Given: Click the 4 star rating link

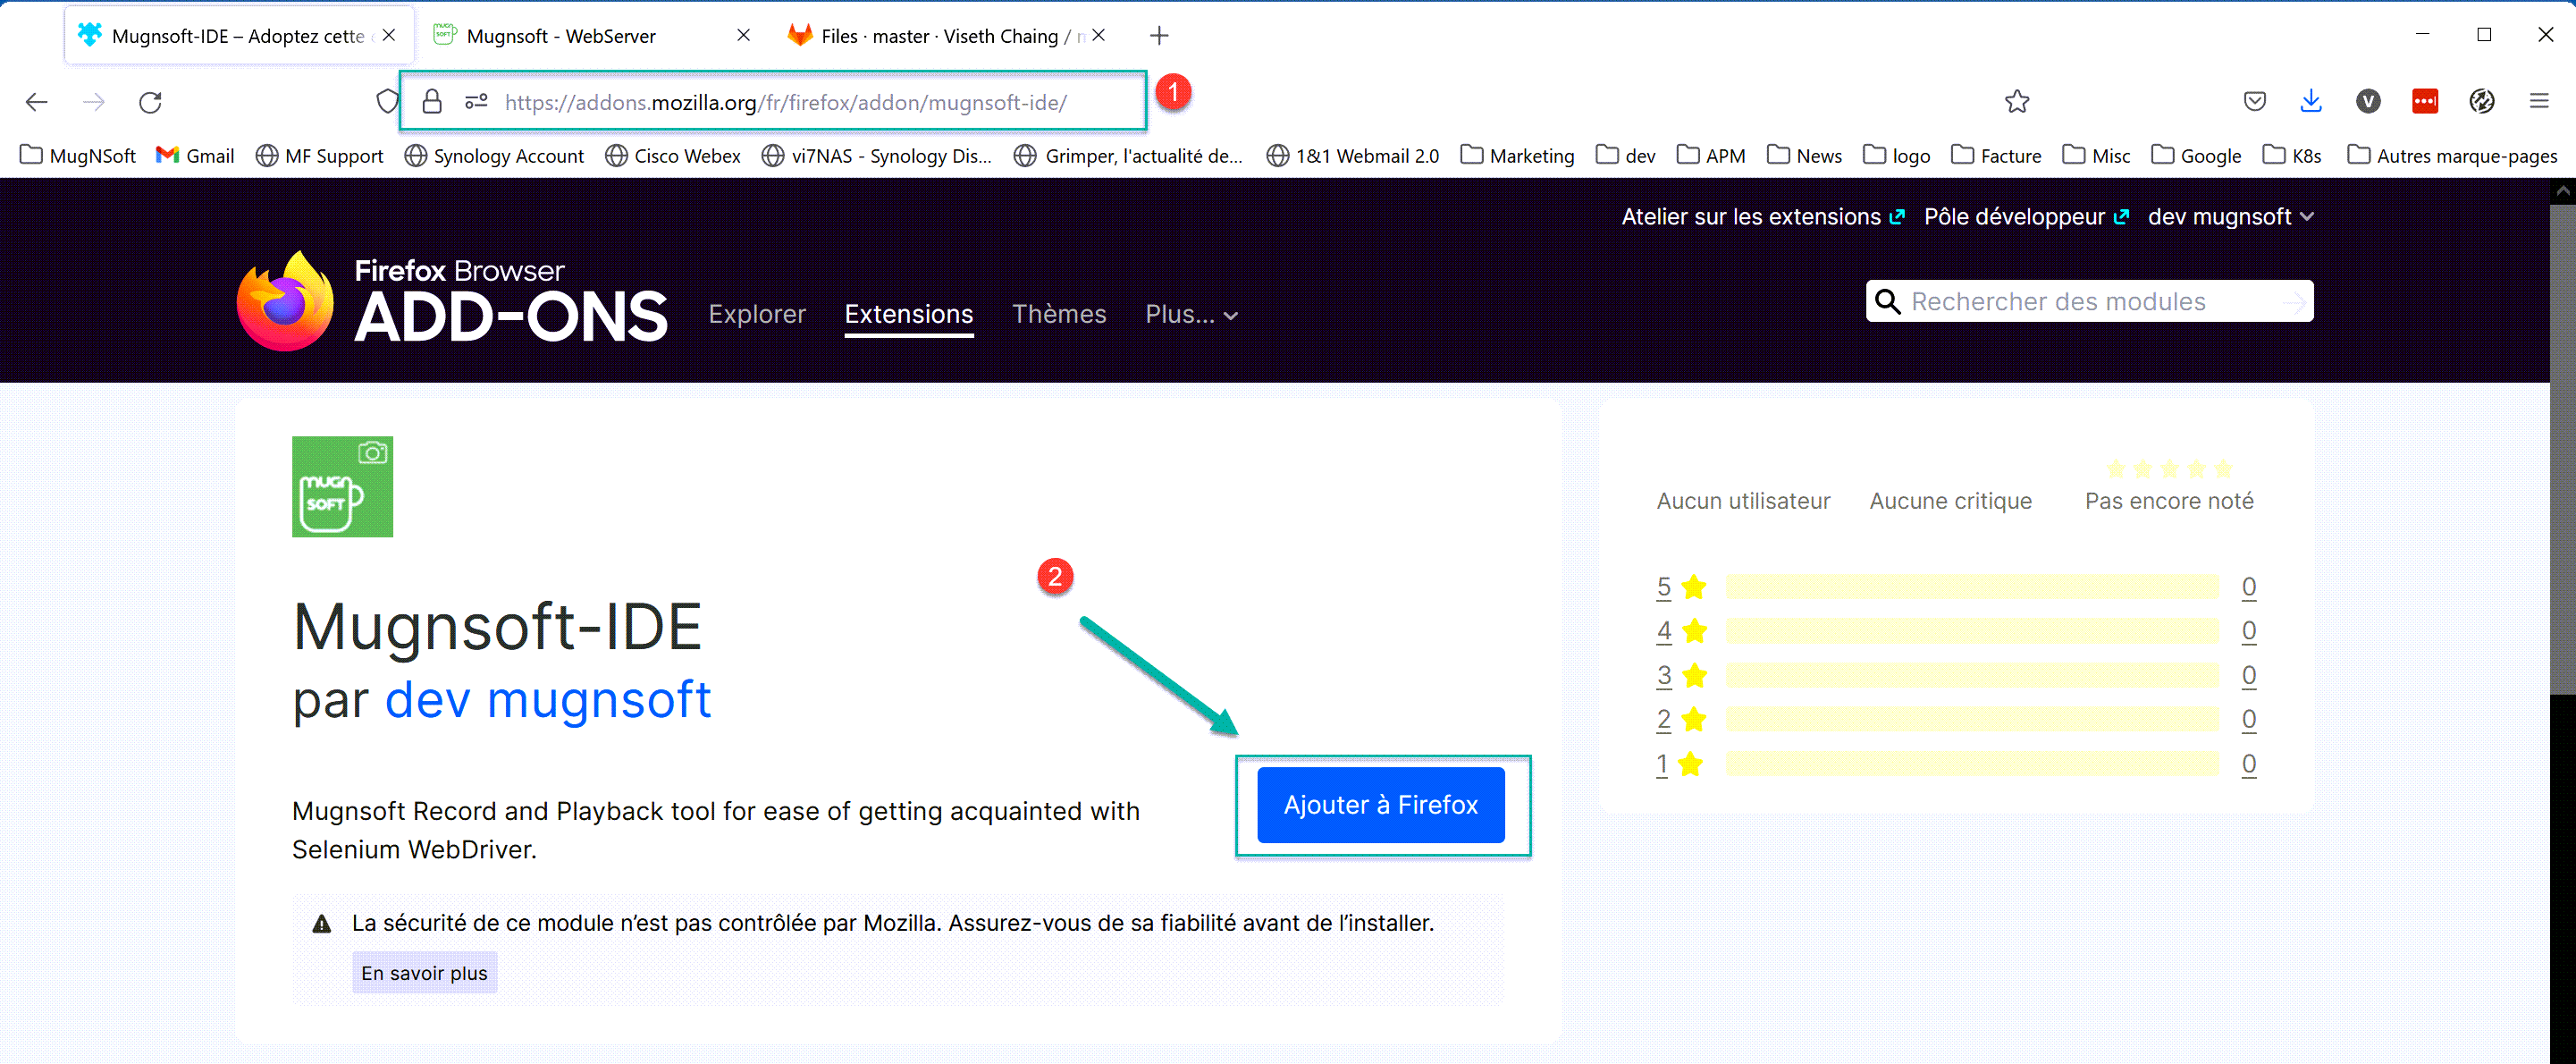Looking at the screenshot, I should 1664,632.
